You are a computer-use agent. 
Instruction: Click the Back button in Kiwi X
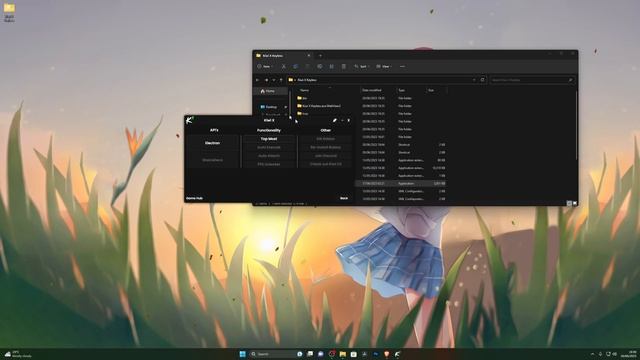(x=344, y=198)
